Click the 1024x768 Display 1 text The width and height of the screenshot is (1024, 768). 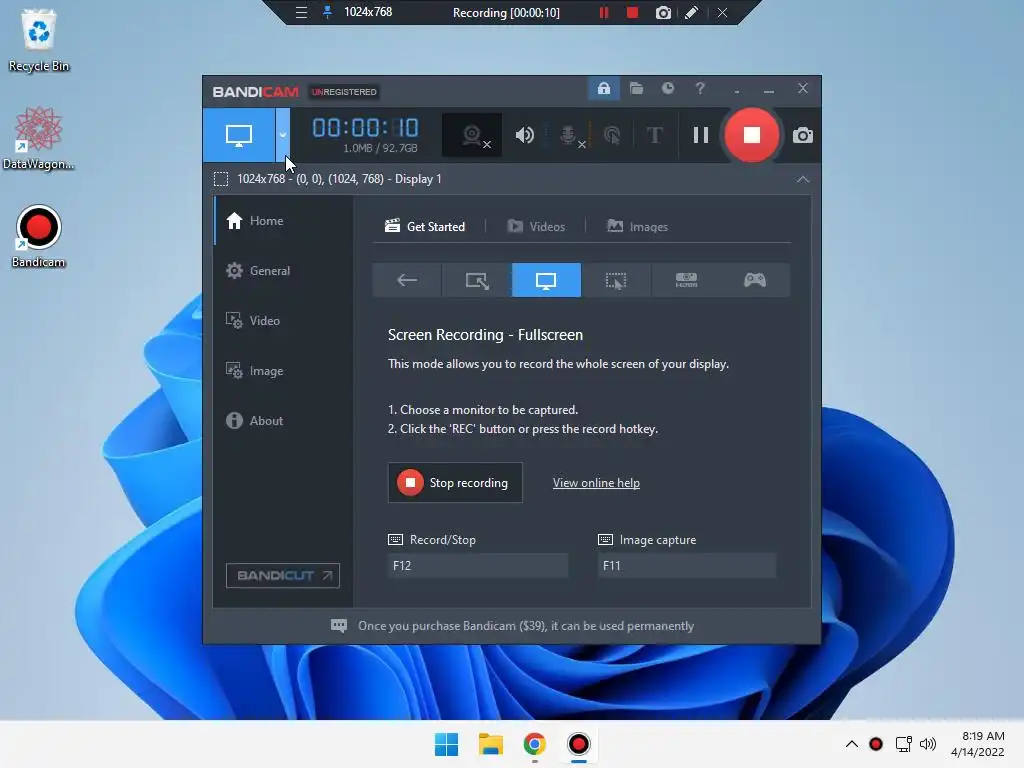tap(340, 179)
